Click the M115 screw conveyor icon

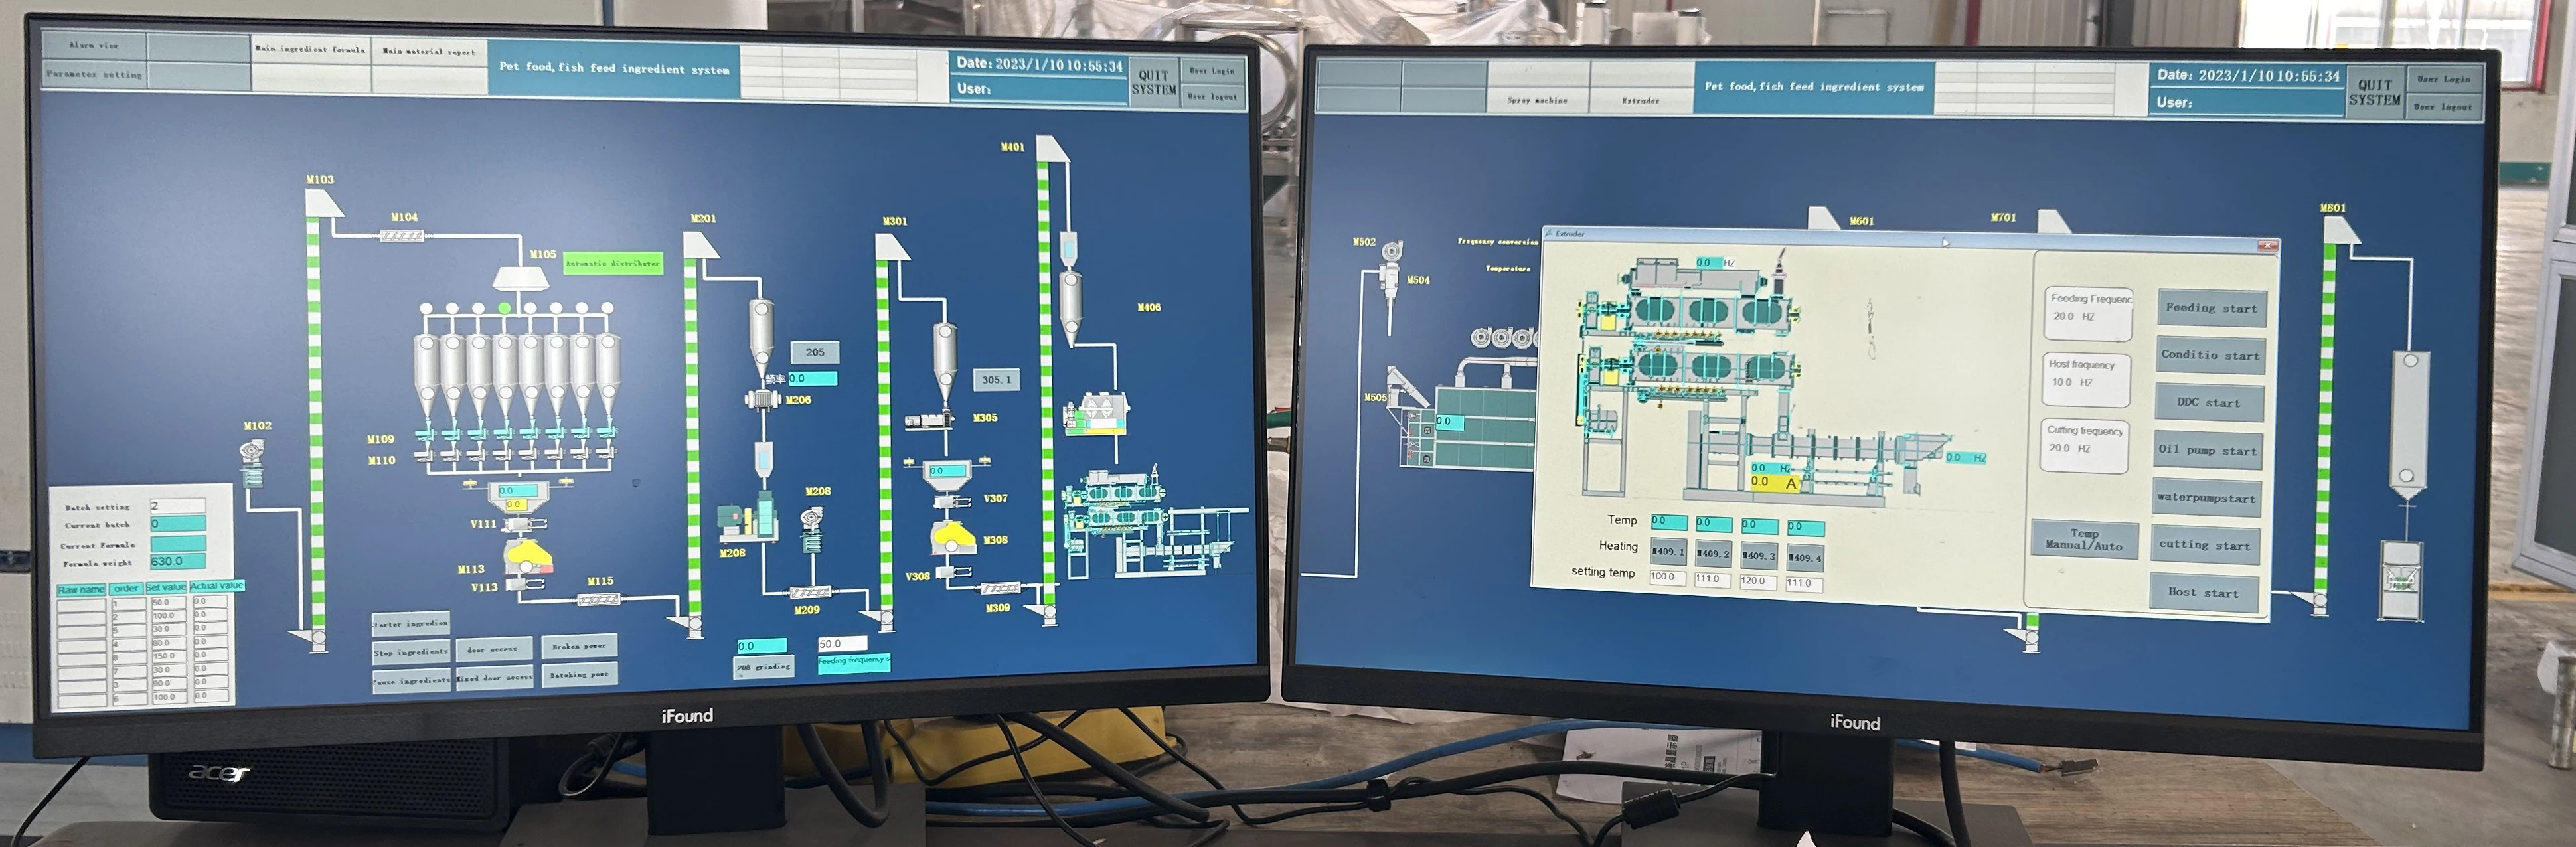coord(598,600)
